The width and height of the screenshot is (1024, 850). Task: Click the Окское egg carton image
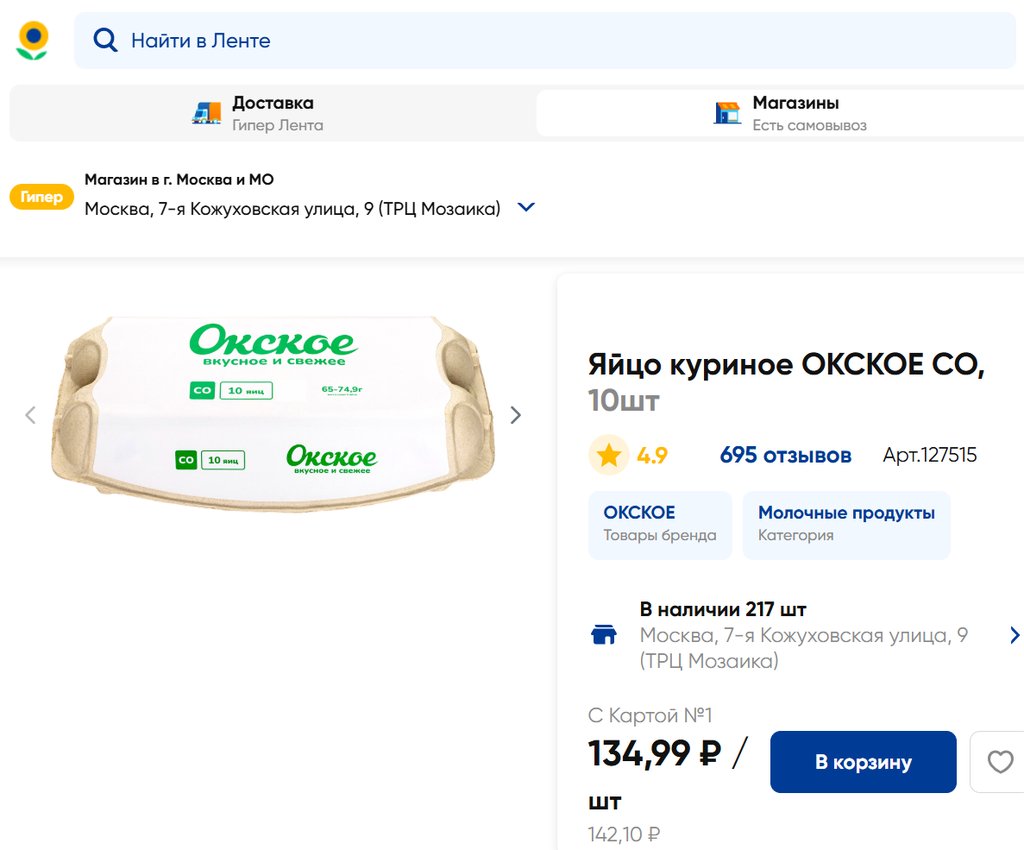coord(273,414)
